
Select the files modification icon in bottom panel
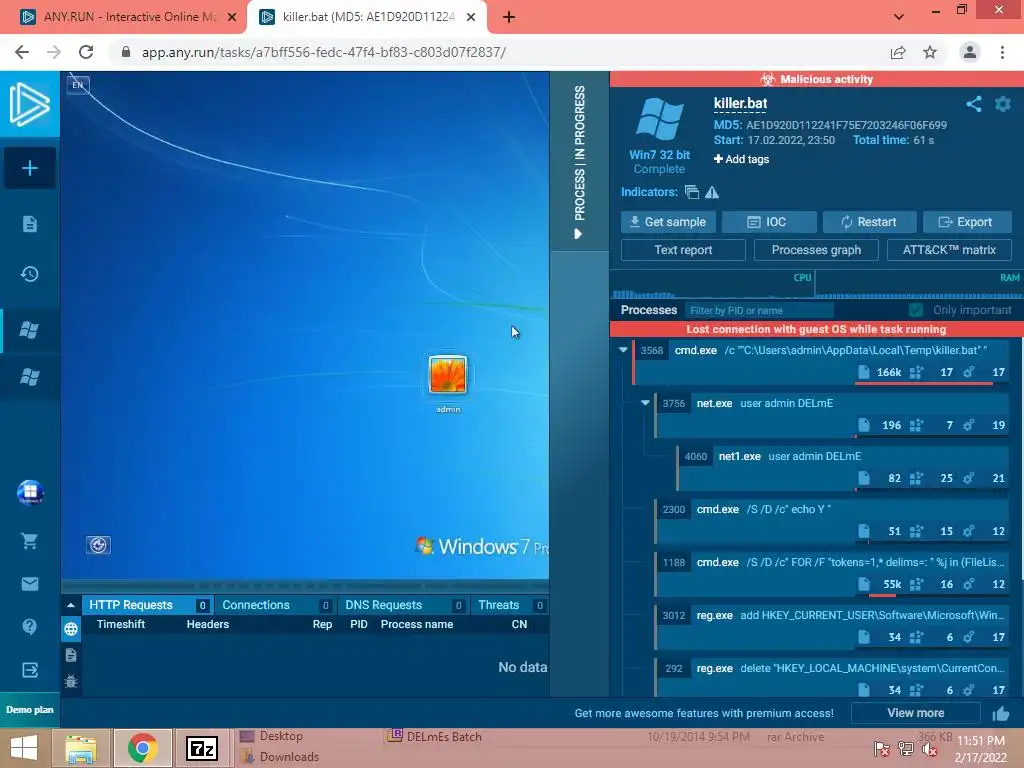pos(71,655)
